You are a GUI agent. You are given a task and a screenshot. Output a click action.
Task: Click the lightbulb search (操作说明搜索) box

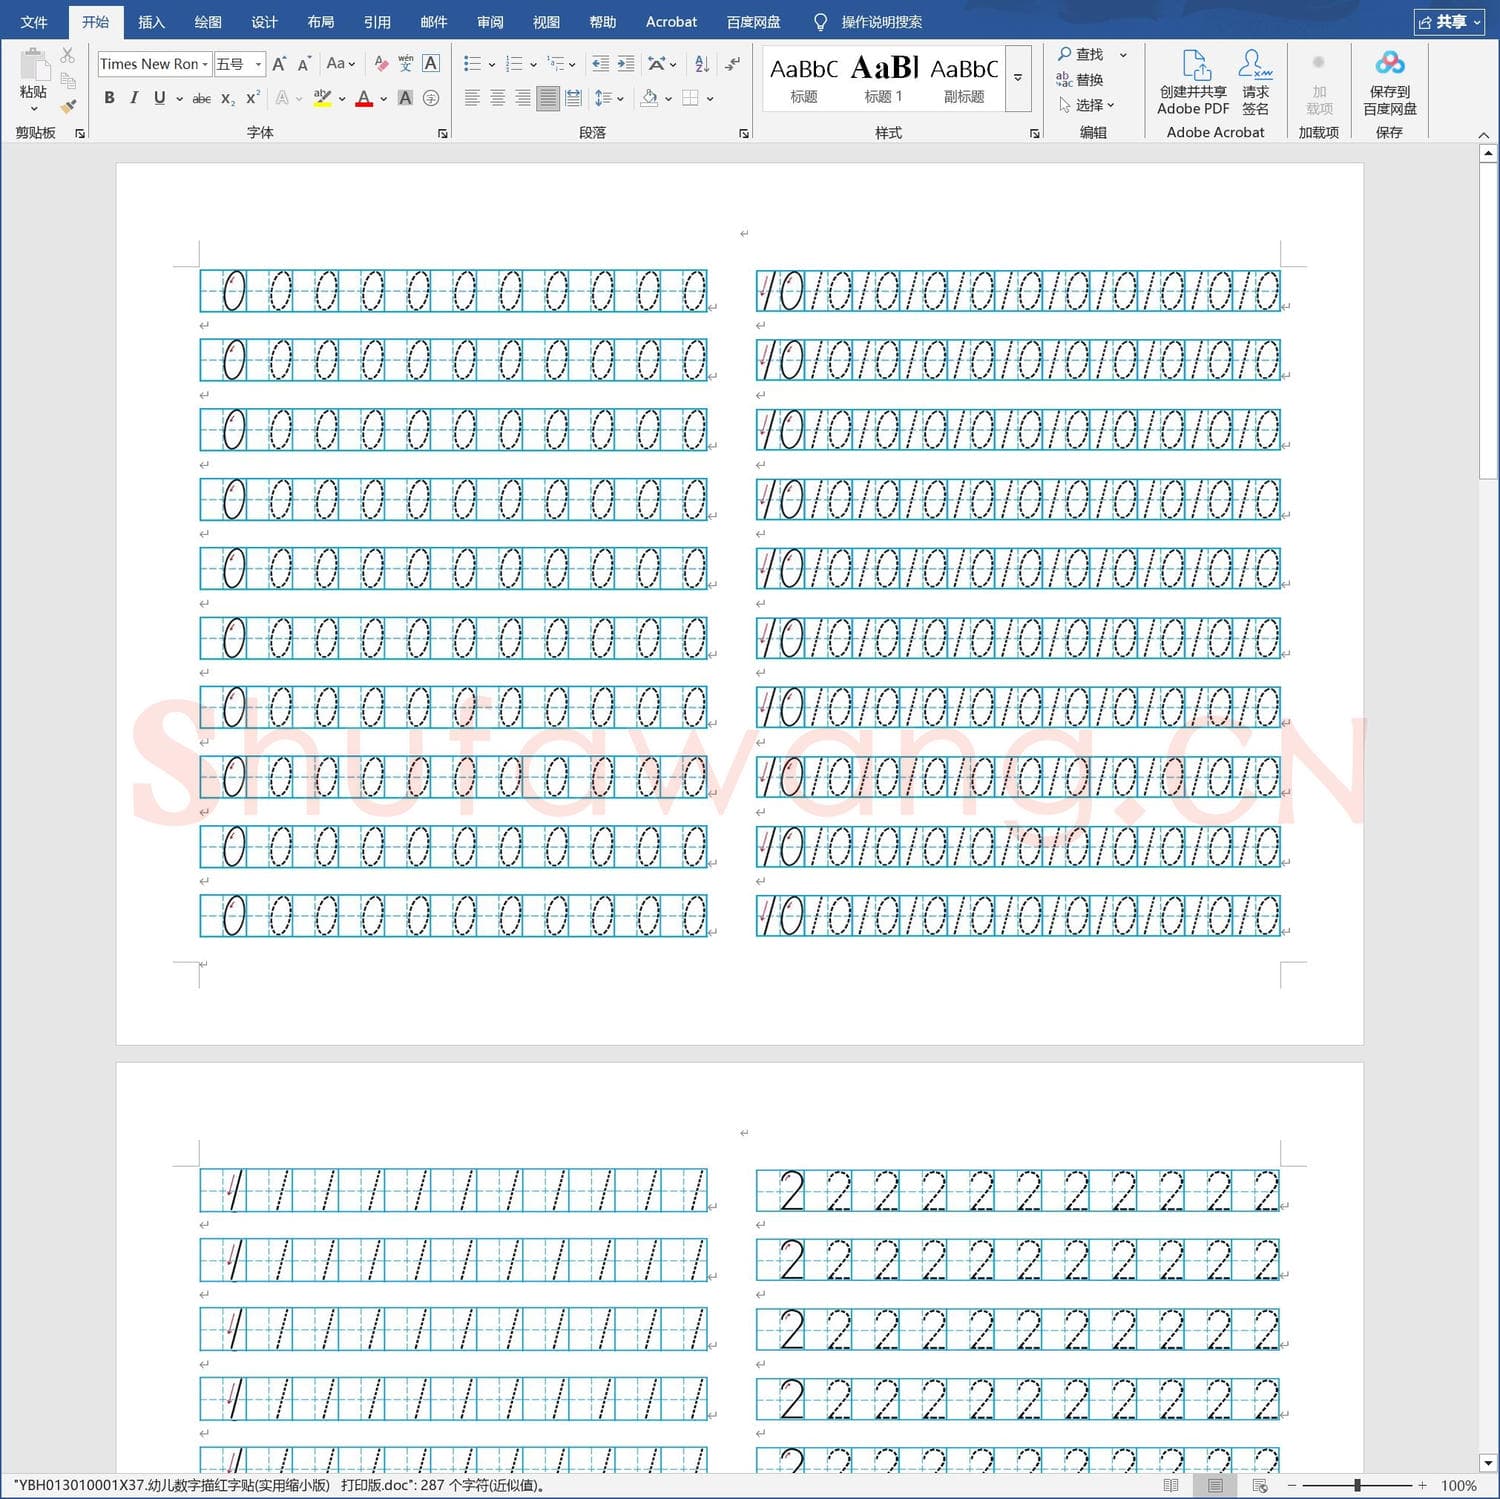tap(868, 22)
